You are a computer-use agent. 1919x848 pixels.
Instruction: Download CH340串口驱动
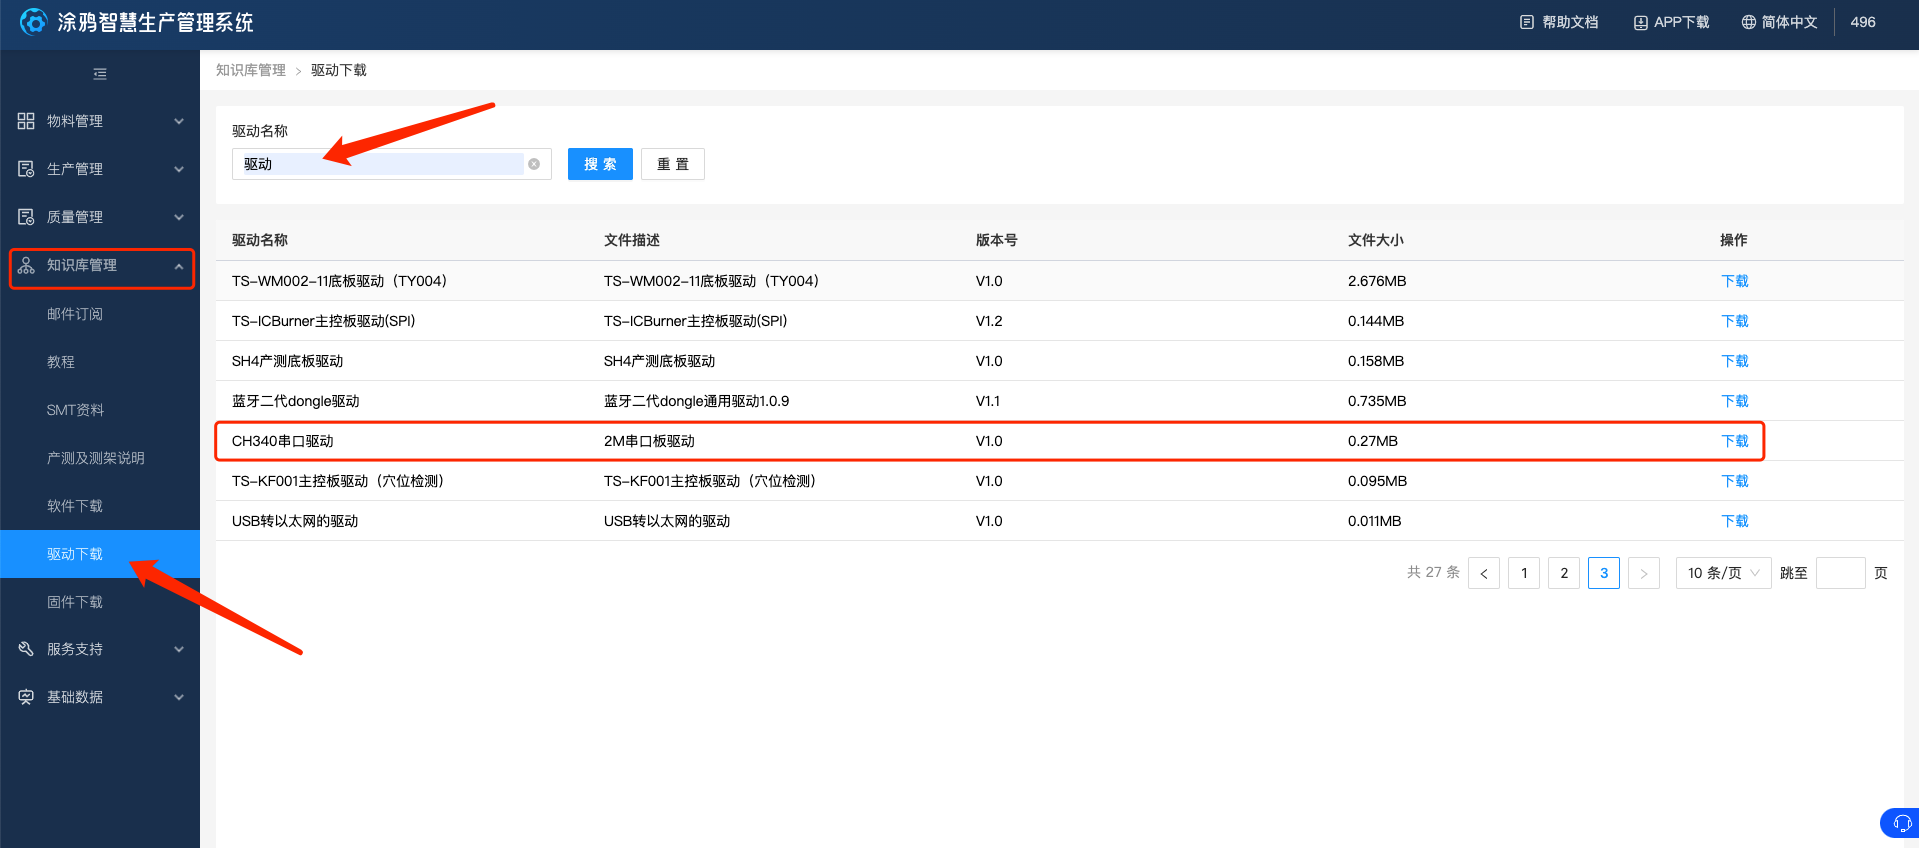pos(1735,441)
